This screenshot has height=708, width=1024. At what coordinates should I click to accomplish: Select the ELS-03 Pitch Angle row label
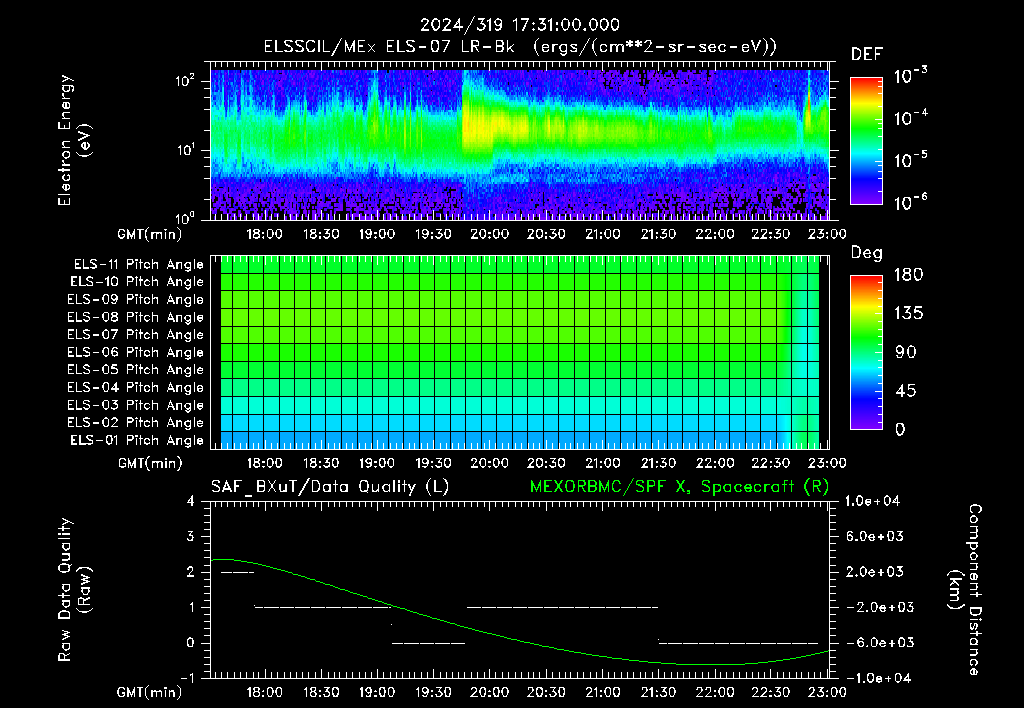[x=136, y=405]
